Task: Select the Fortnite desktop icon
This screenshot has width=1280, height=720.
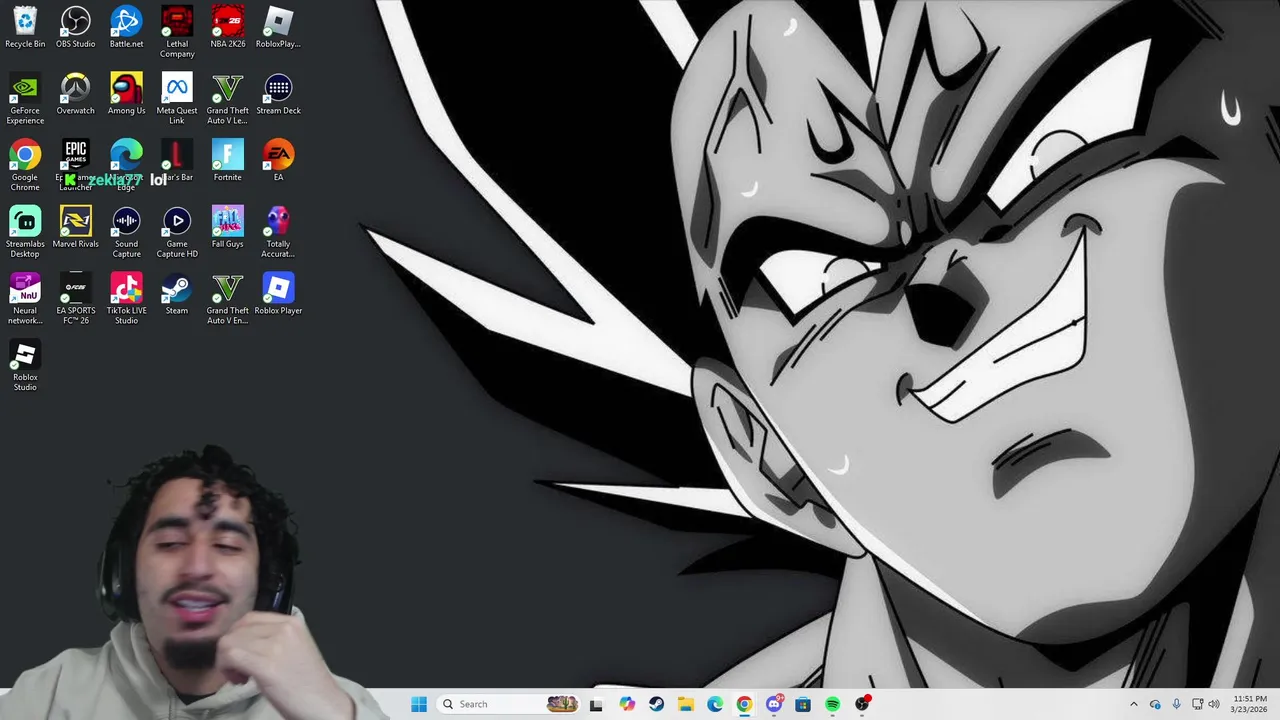Action: (228, 160)
